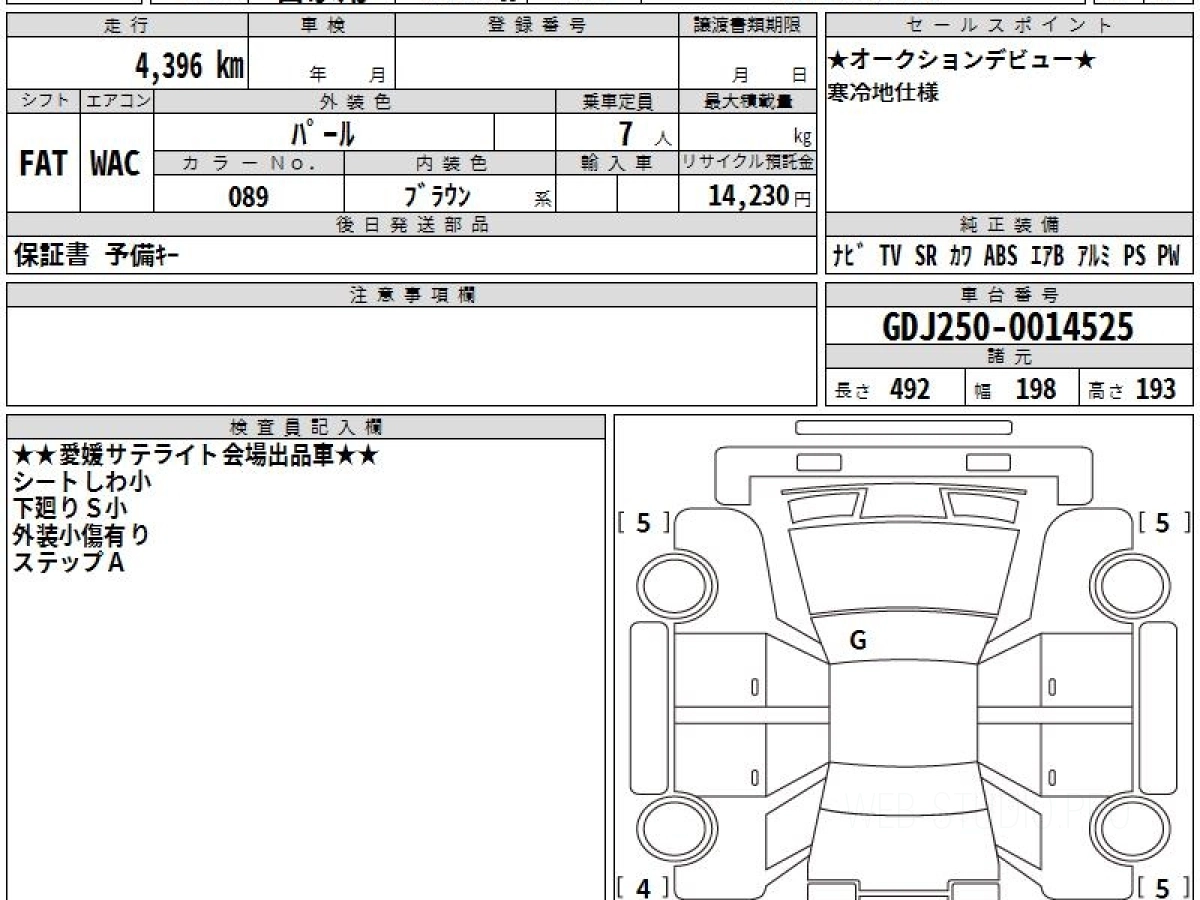Click the 後日発送部品 header
This screenshot has height=900, width=1200.
[412, 225]
